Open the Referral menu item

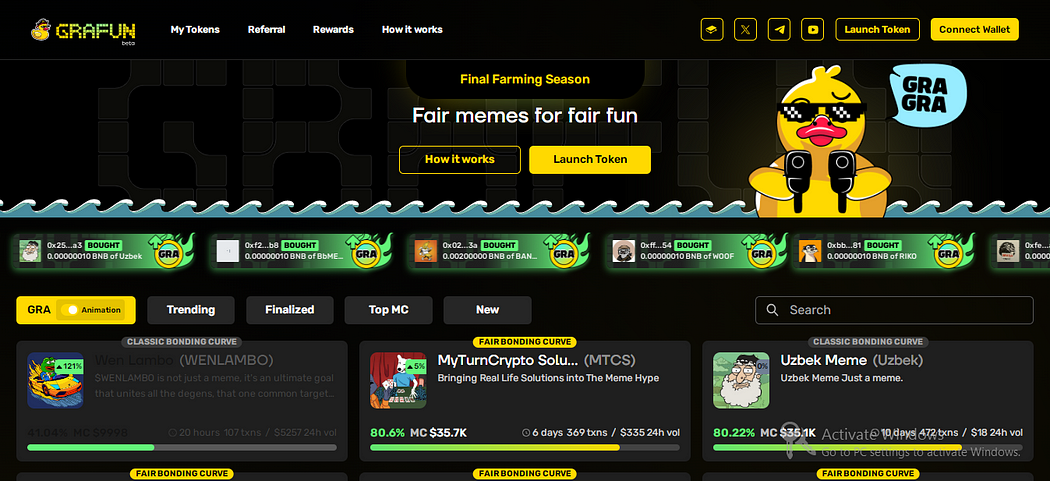[267, 29]
